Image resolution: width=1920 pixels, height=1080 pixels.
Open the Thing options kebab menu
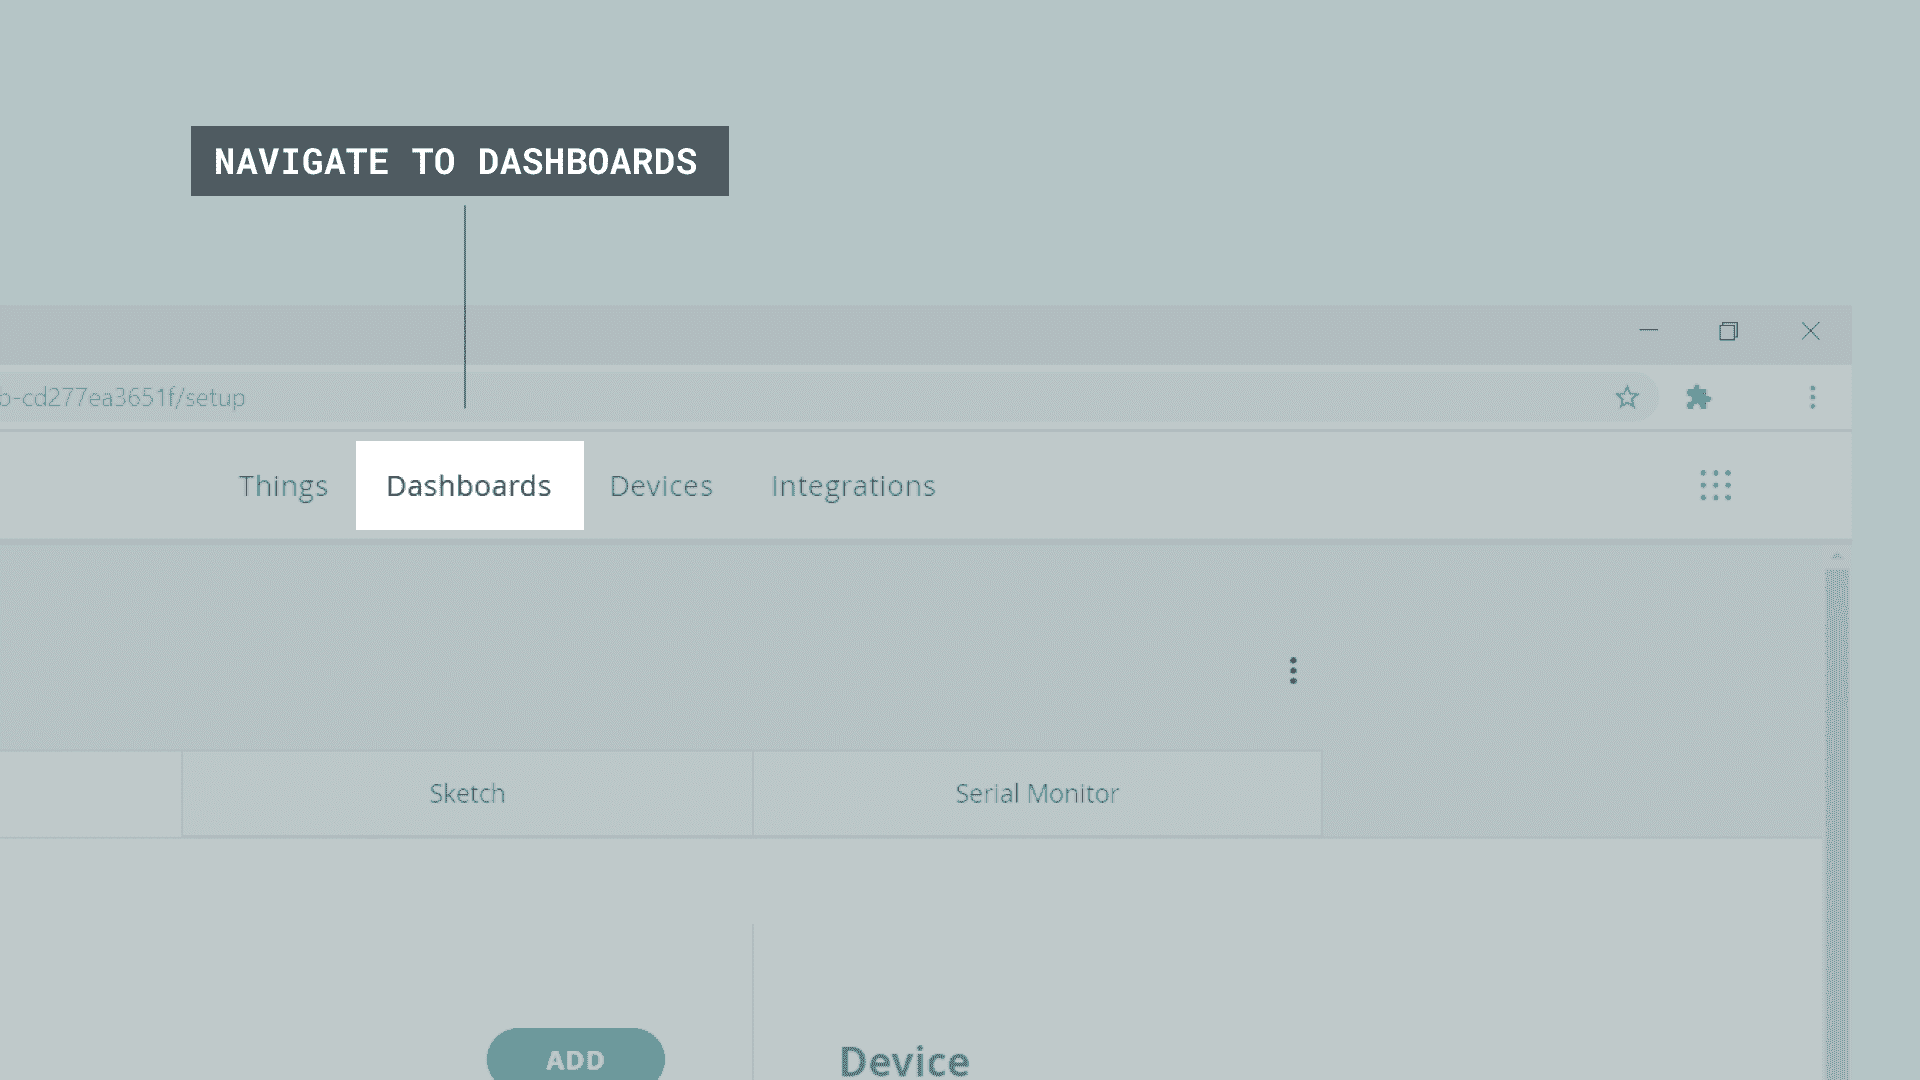pos(1293,671)
